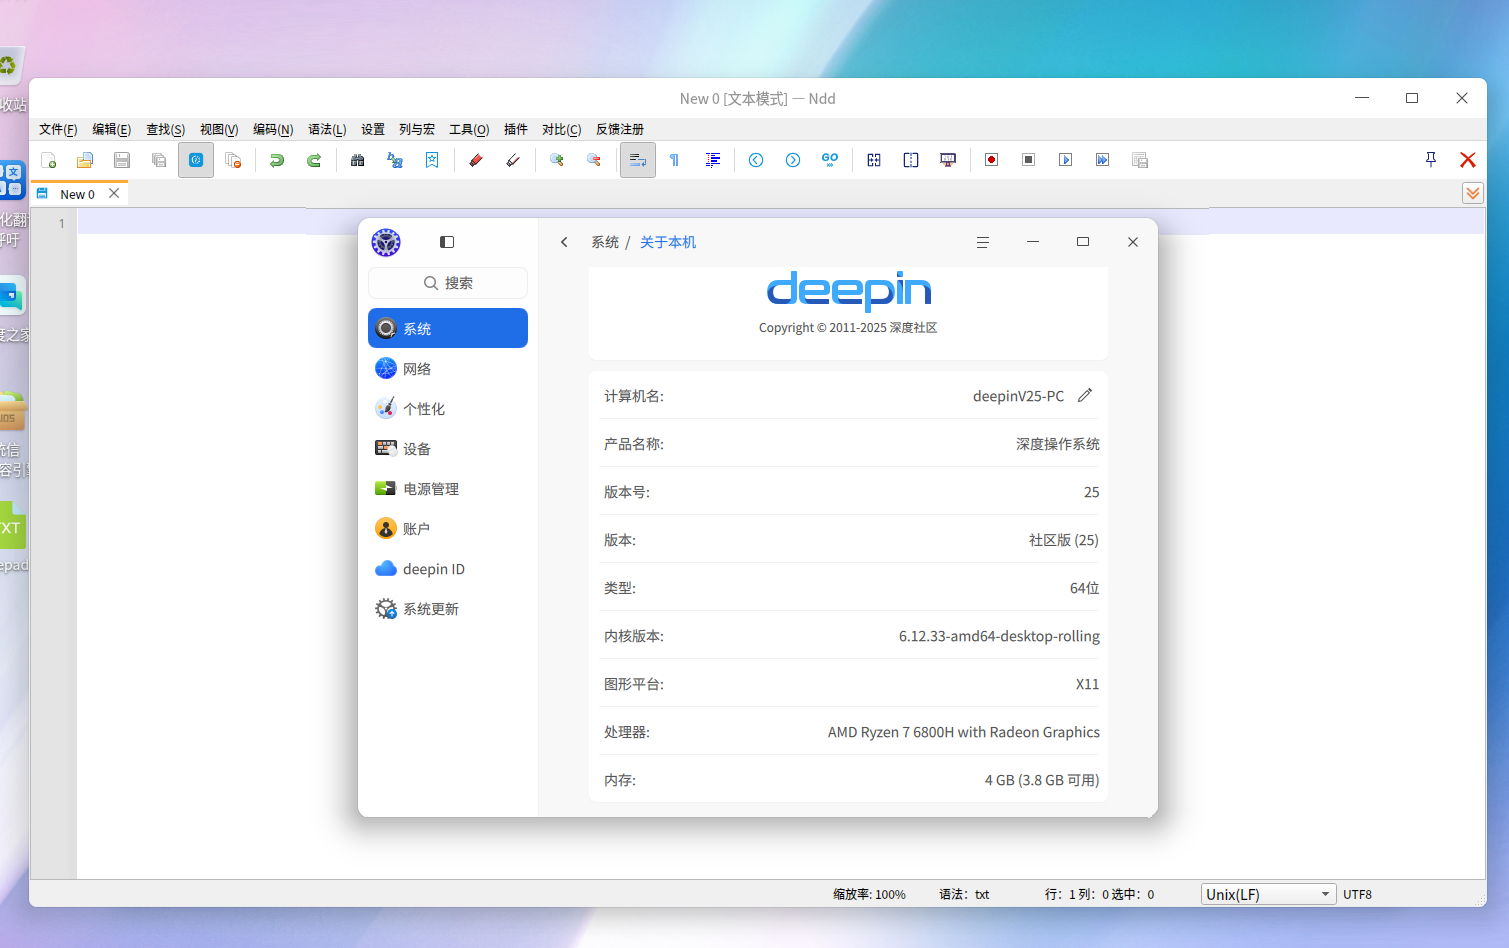
Task: Click the GO jump icon in toolbar
Action: tap(830, 160)
